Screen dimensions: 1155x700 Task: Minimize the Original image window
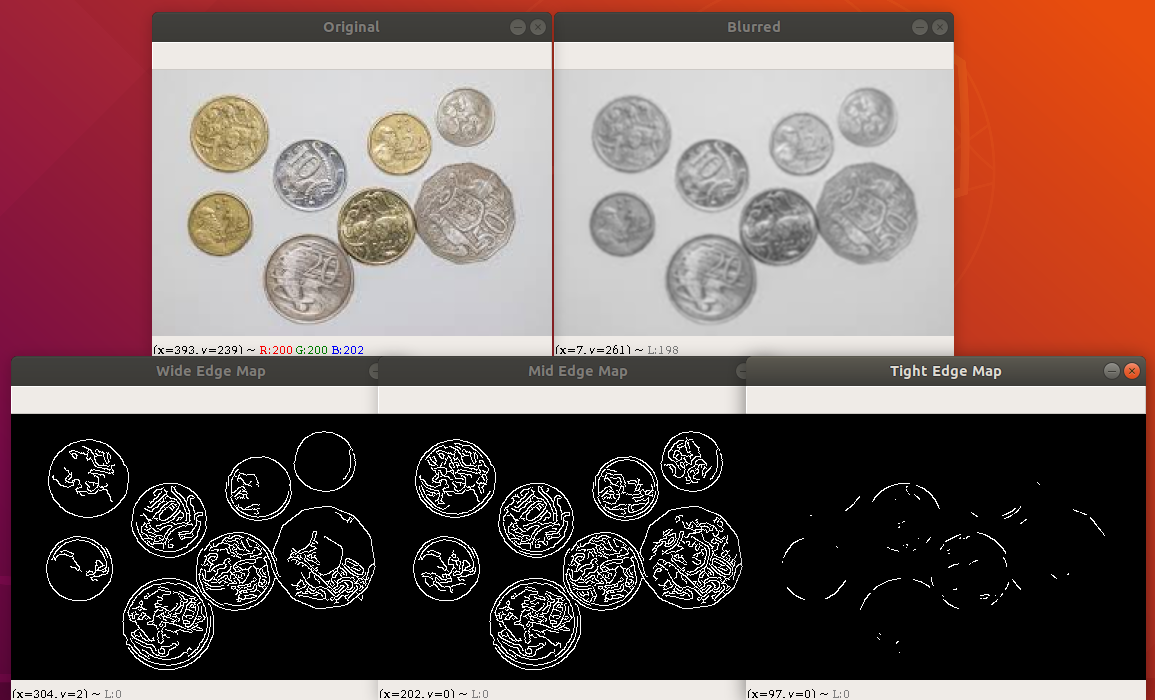(x=518, y=27)
